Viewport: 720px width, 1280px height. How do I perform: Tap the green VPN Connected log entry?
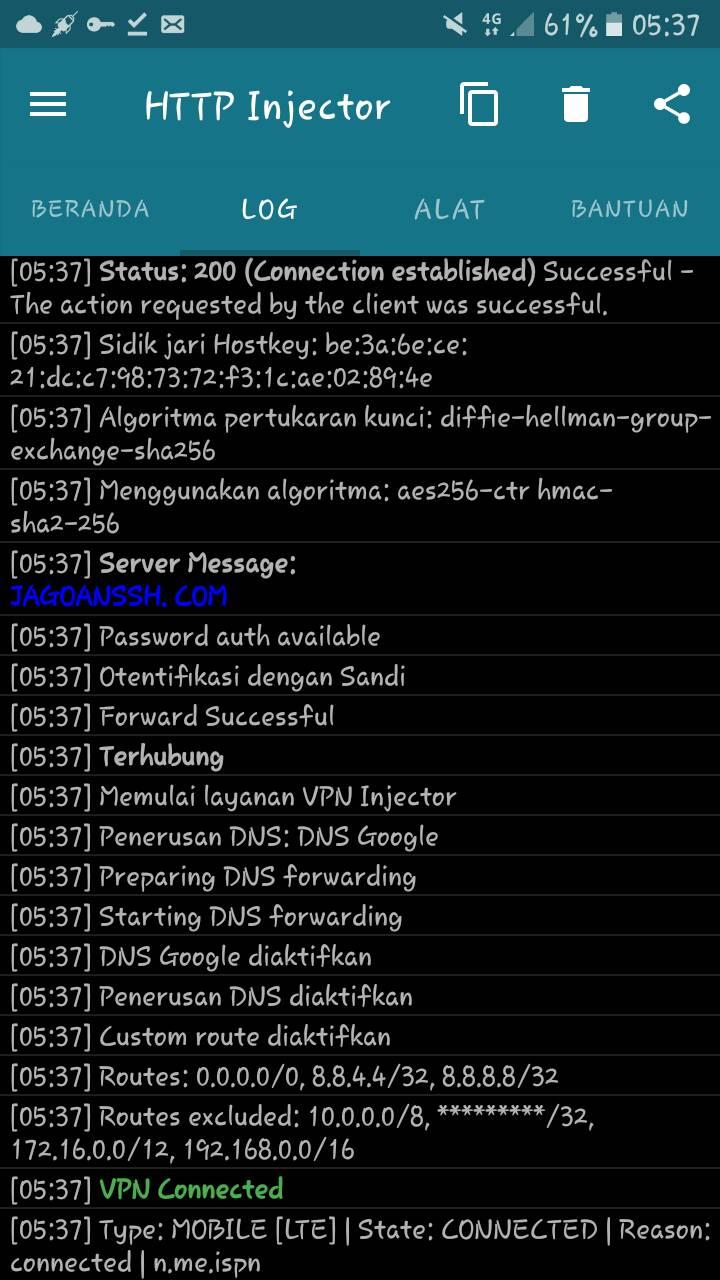coord(191,1189)
